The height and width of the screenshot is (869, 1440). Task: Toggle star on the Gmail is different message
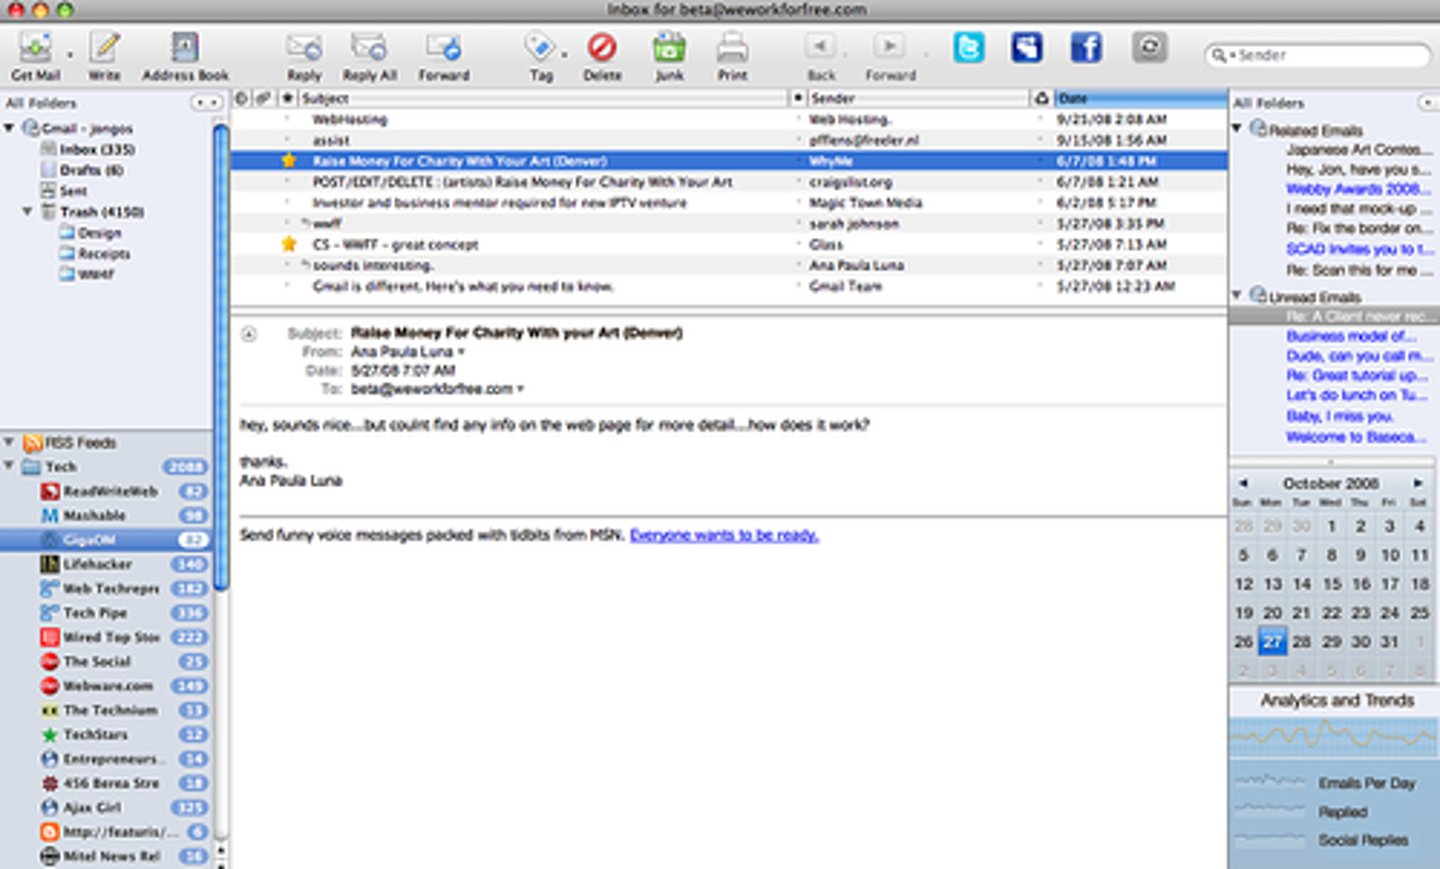289,286
